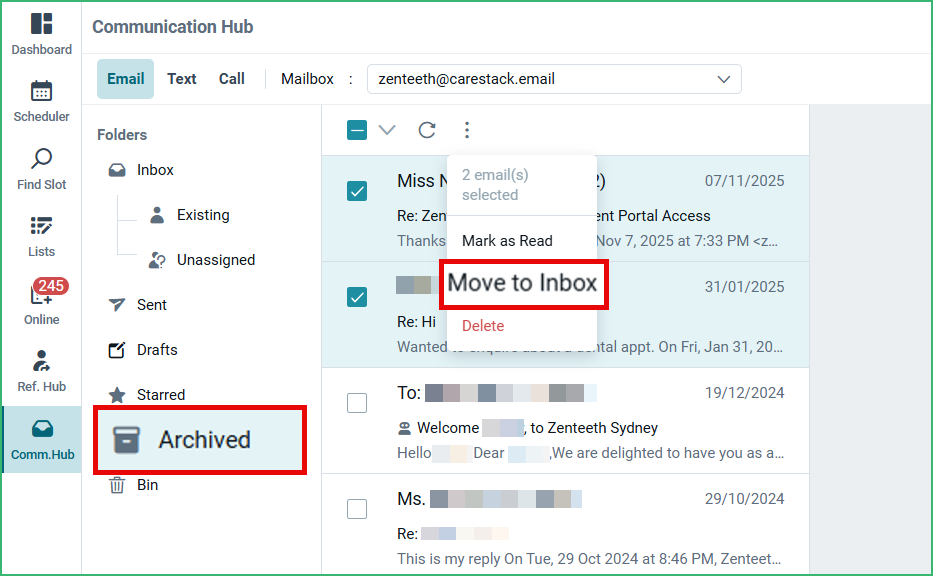Open the Existing subfolder

203,215
